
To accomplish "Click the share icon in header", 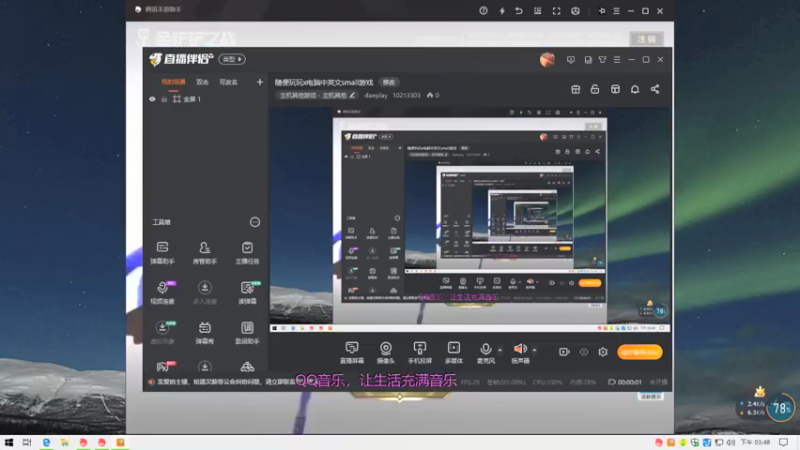I will (655, 89).
